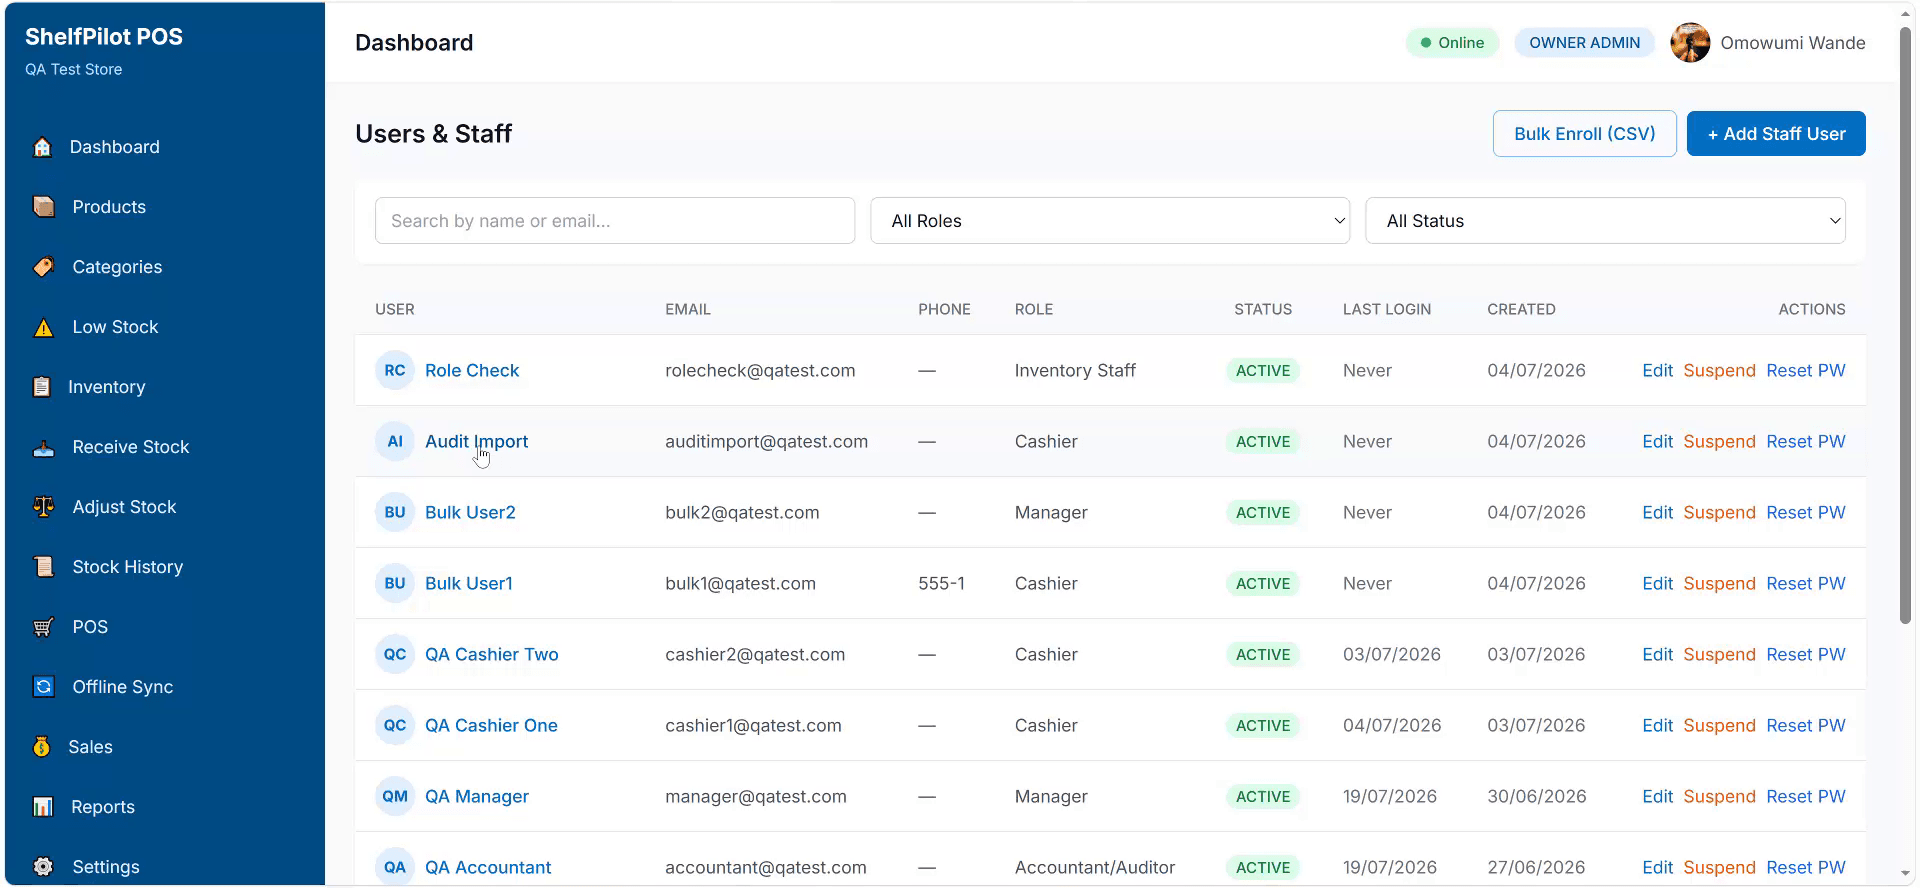Open the QA Cashier Two user name link
1920x888 pixels.
click(x=491, y=654)
